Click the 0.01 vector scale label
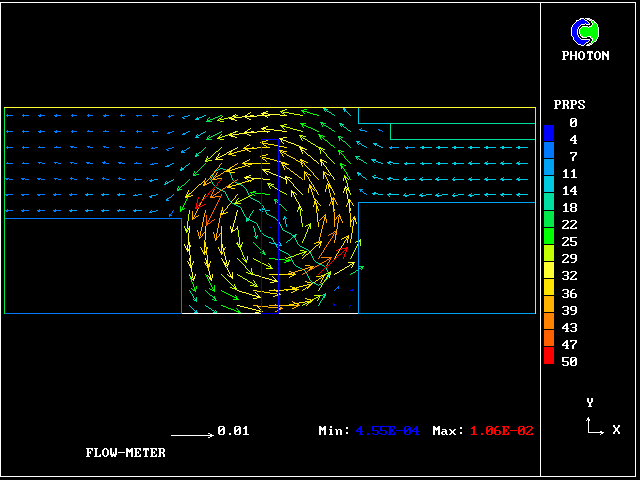The image size is (640, 480). point(233,431)
